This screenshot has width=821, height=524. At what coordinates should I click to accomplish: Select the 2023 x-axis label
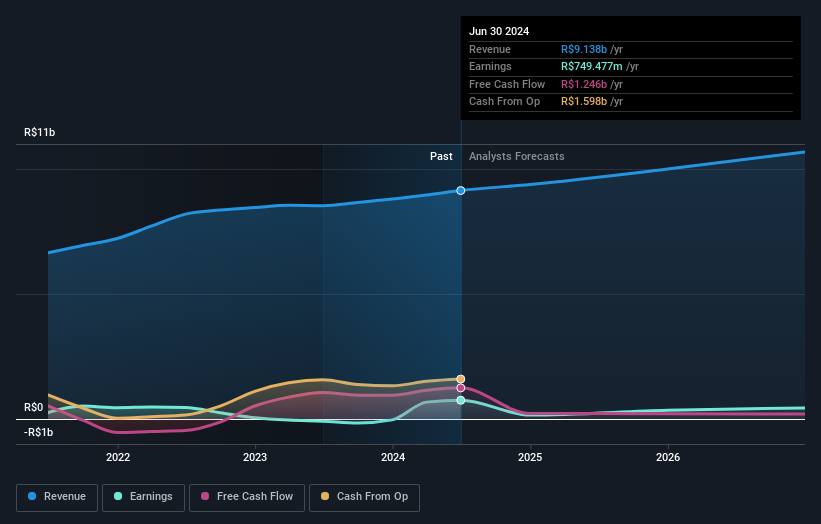[255, 457]
